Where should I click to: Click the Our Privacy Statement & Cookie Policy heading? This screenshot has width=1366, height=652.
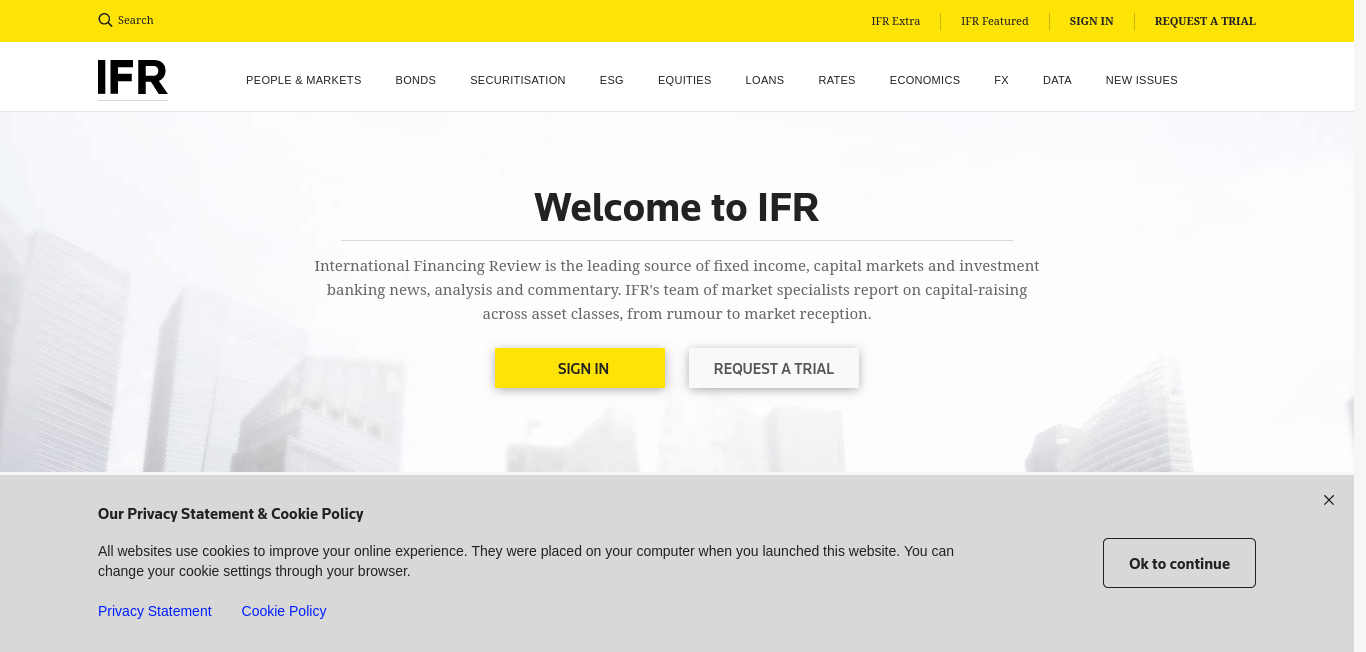[231, 514]
